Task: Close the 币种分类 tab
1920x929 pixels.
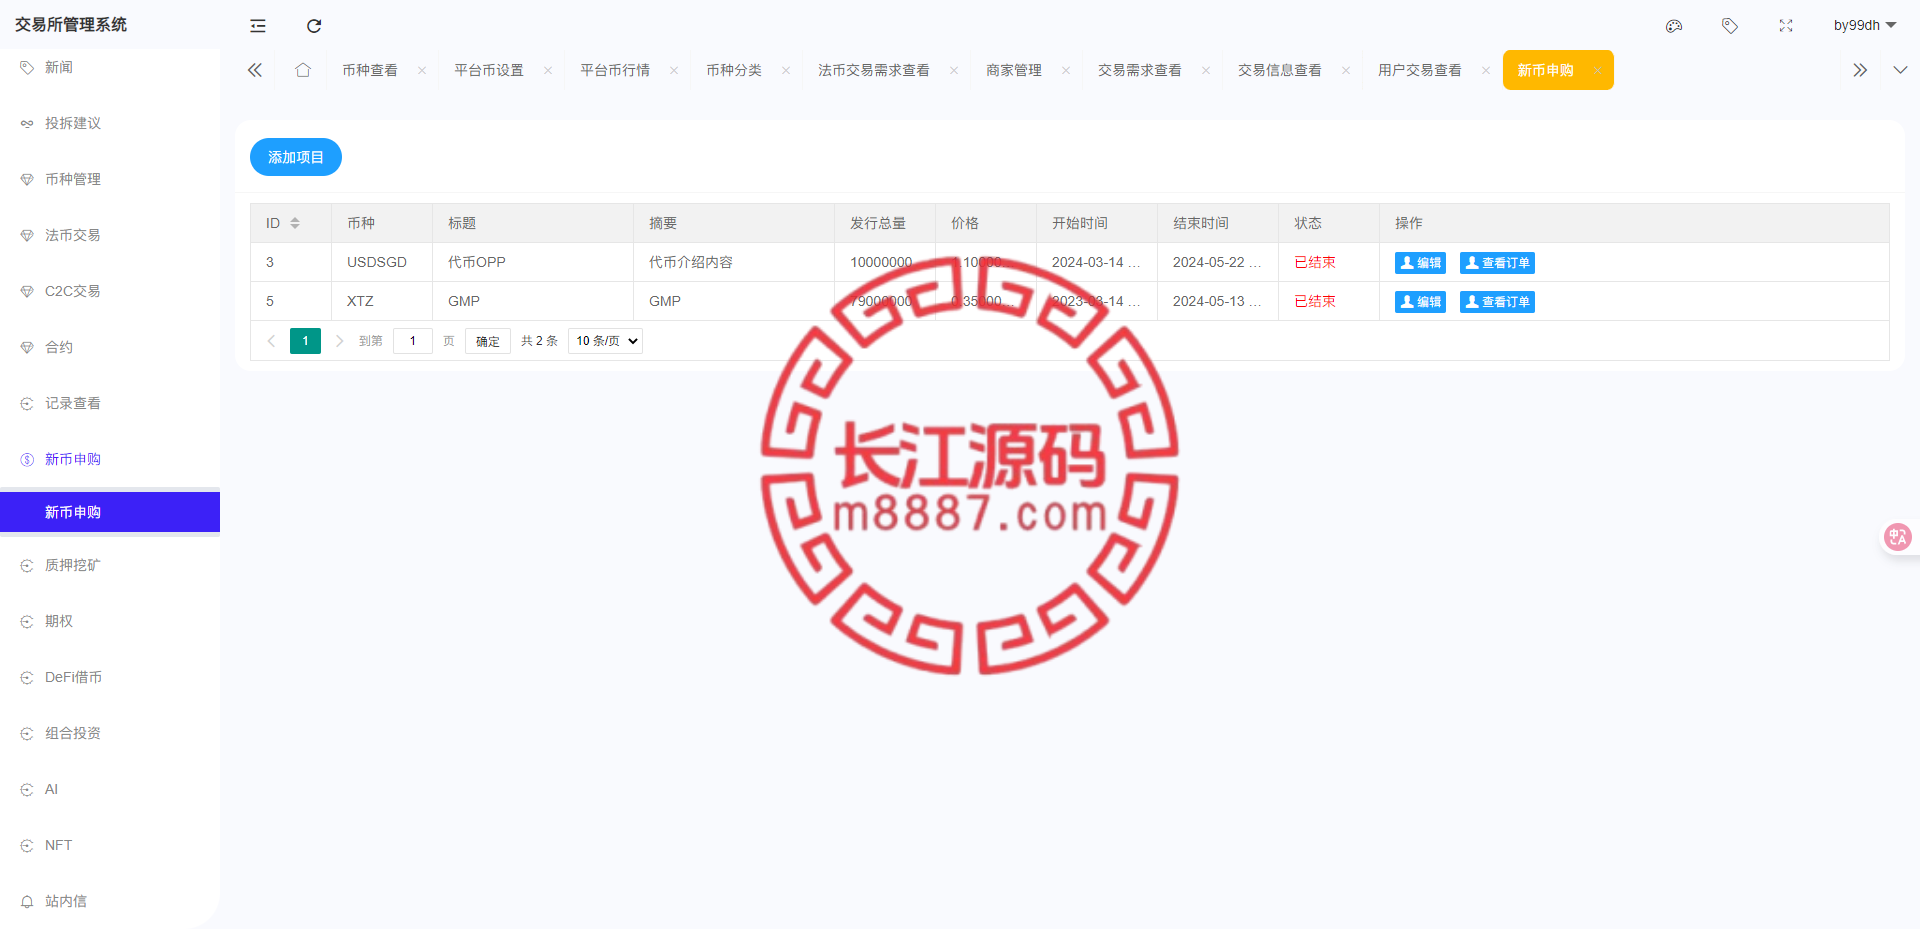Action: tap(786, 70)
